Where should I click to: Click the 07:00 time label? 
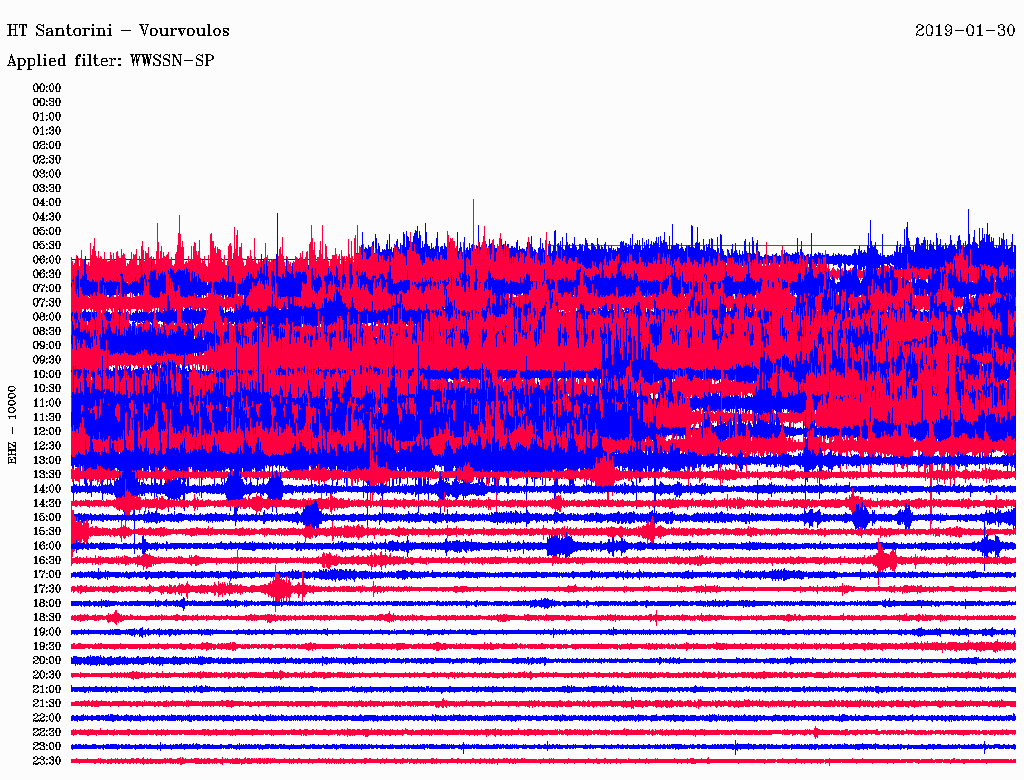click(47, 289)
